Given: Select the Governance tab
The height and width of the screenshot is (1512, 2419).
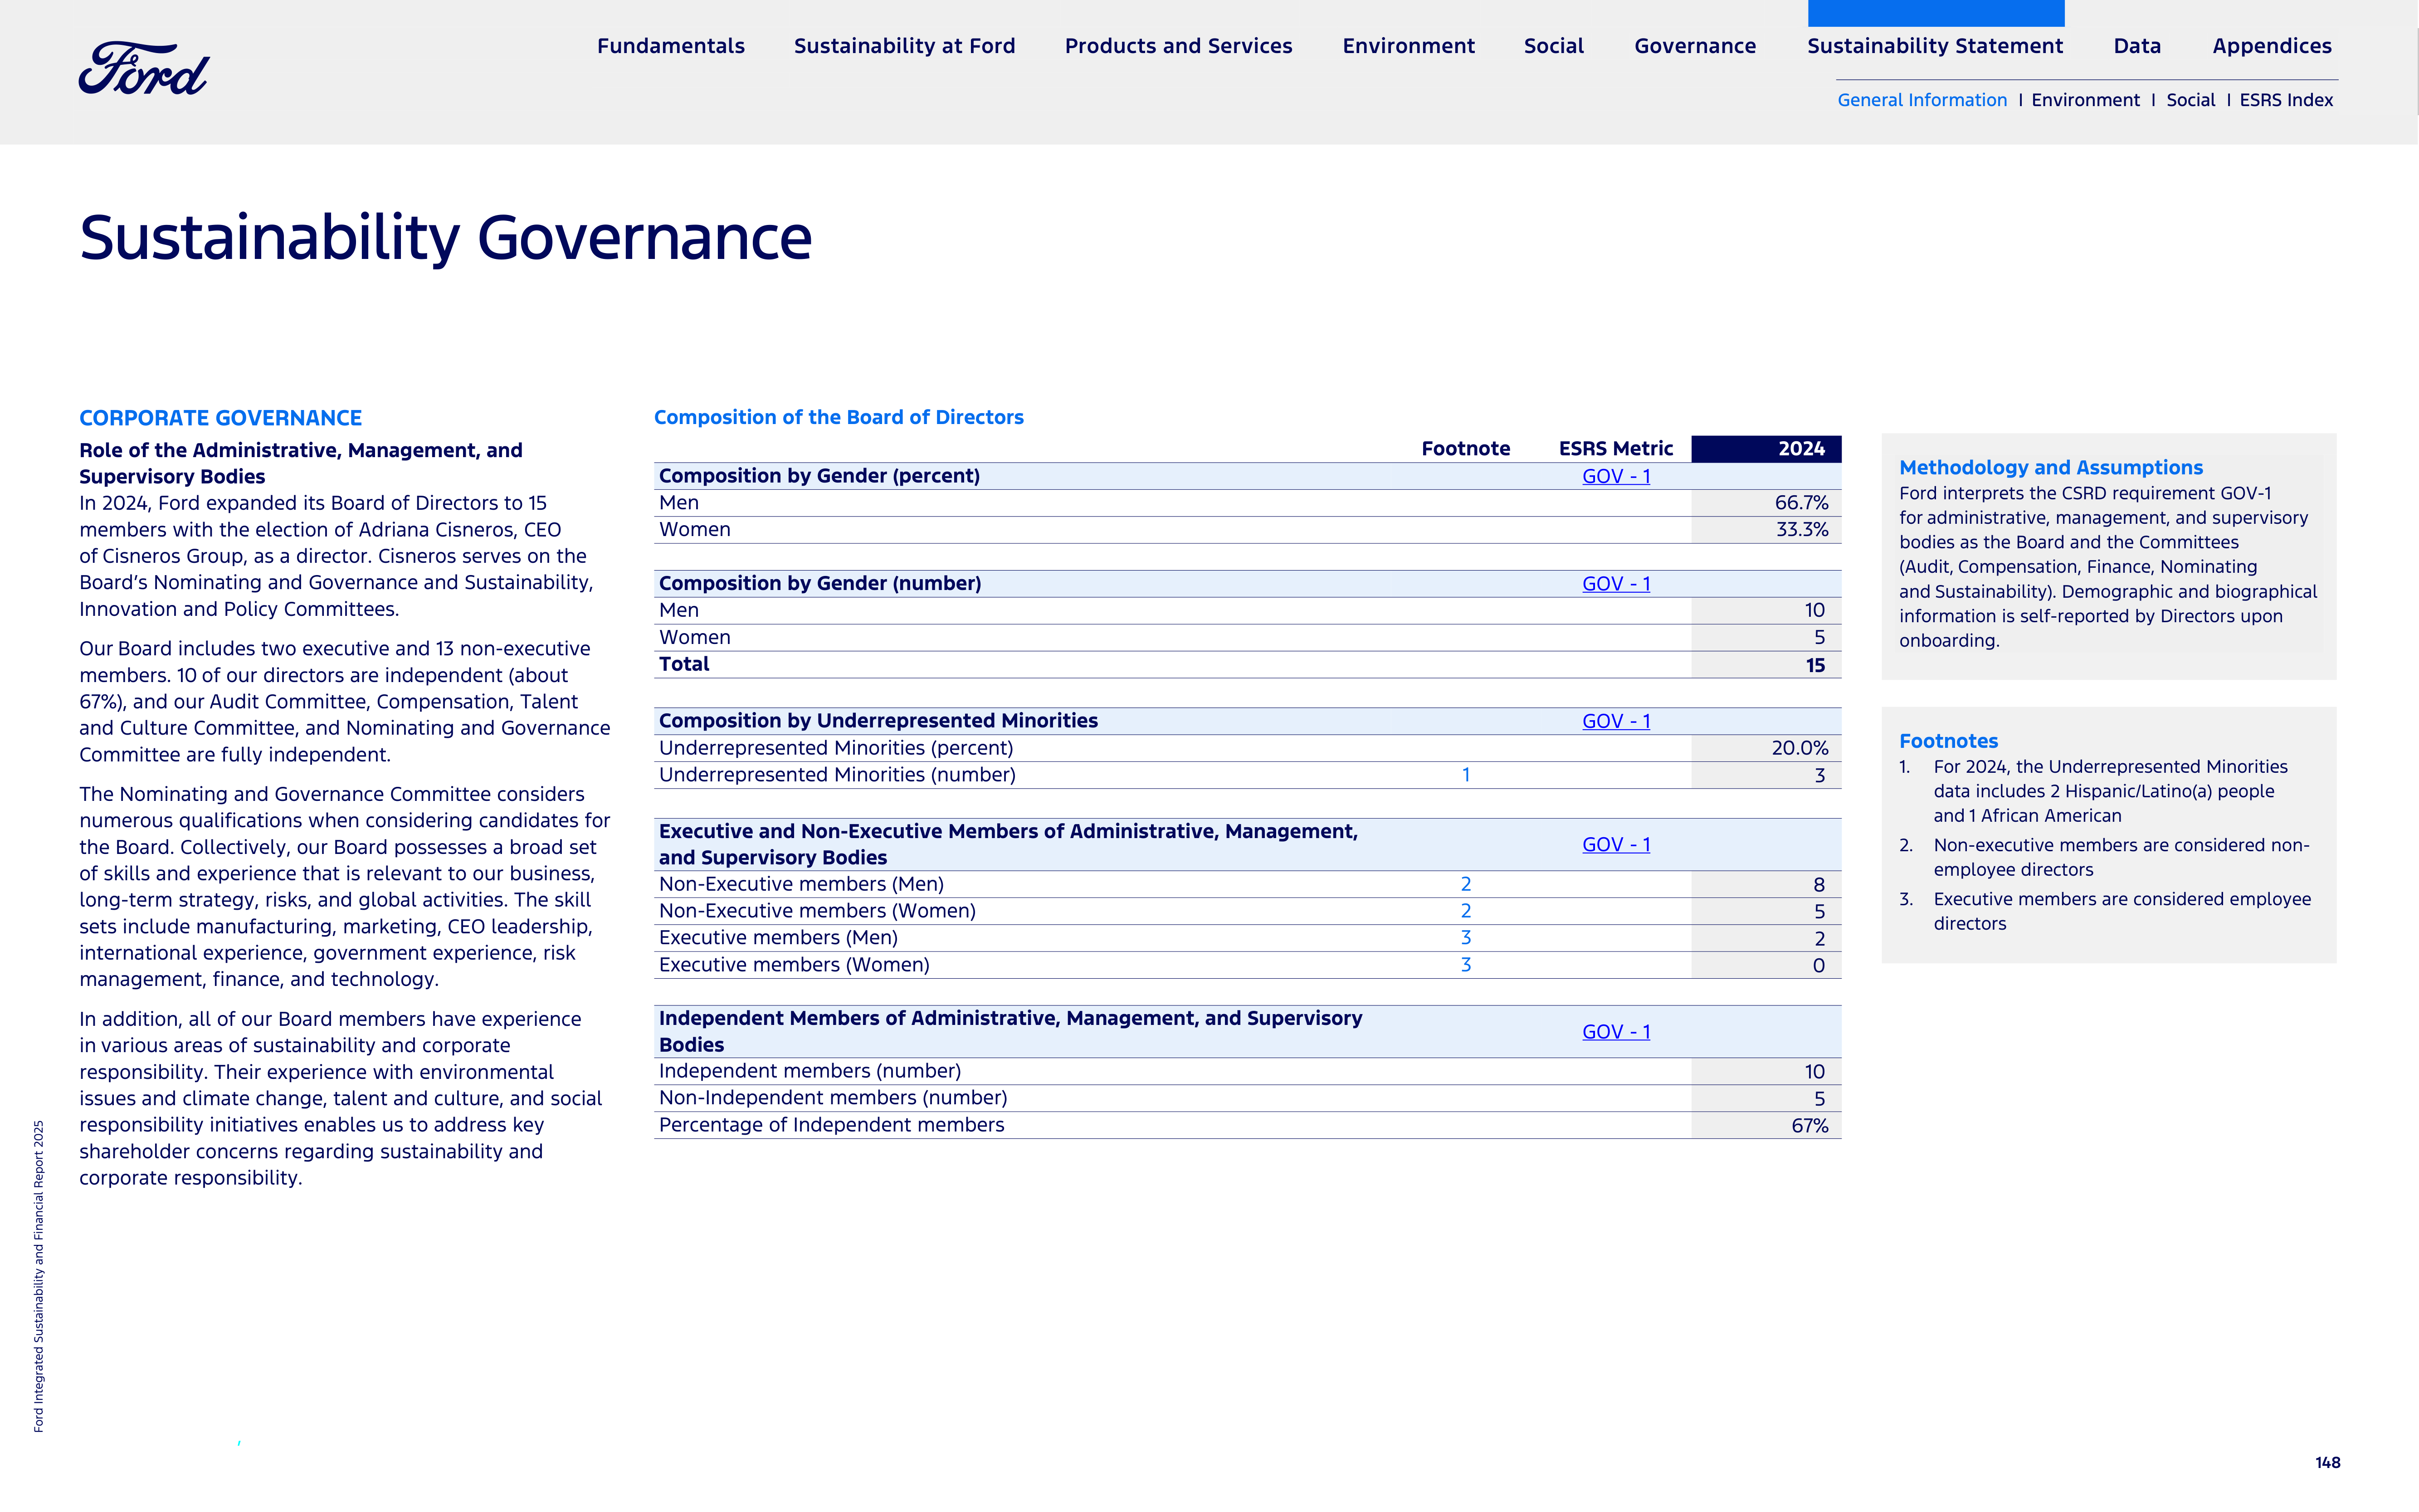Looking at the screenshot, I should coord(1695,46).
